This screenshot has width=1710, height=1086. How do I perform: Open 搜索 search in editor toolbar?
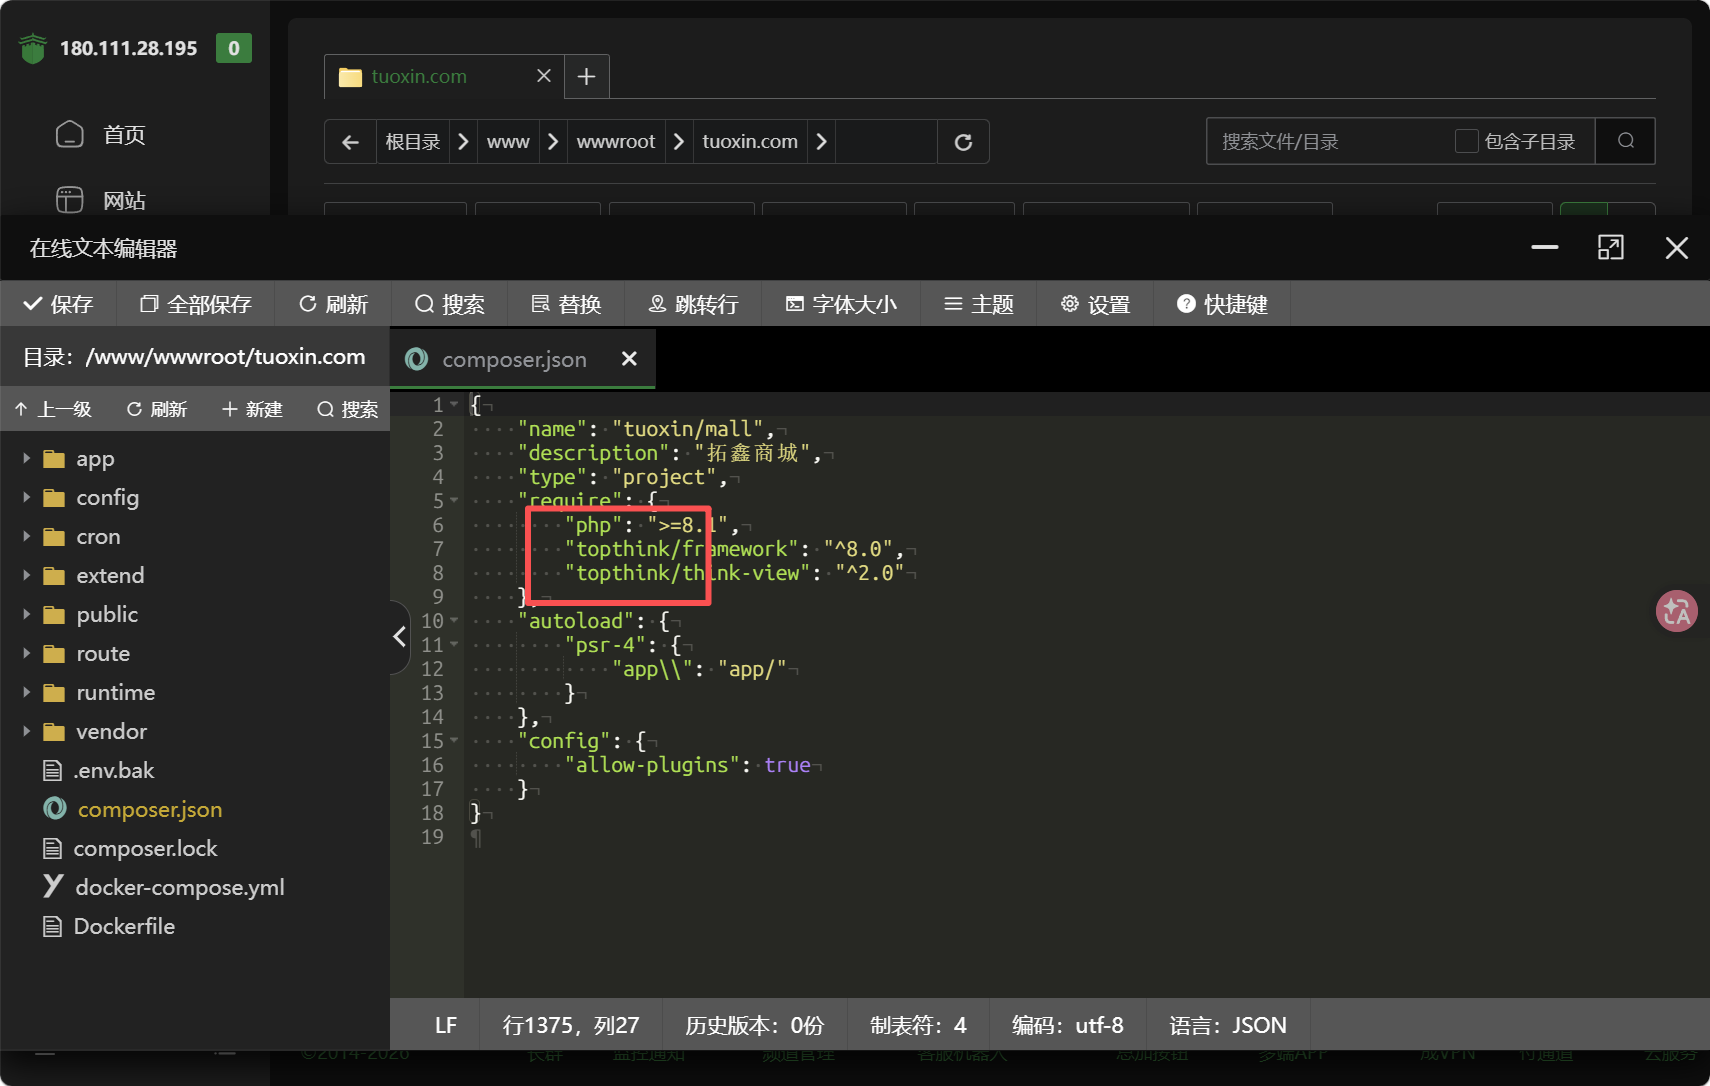pos(450,304)
